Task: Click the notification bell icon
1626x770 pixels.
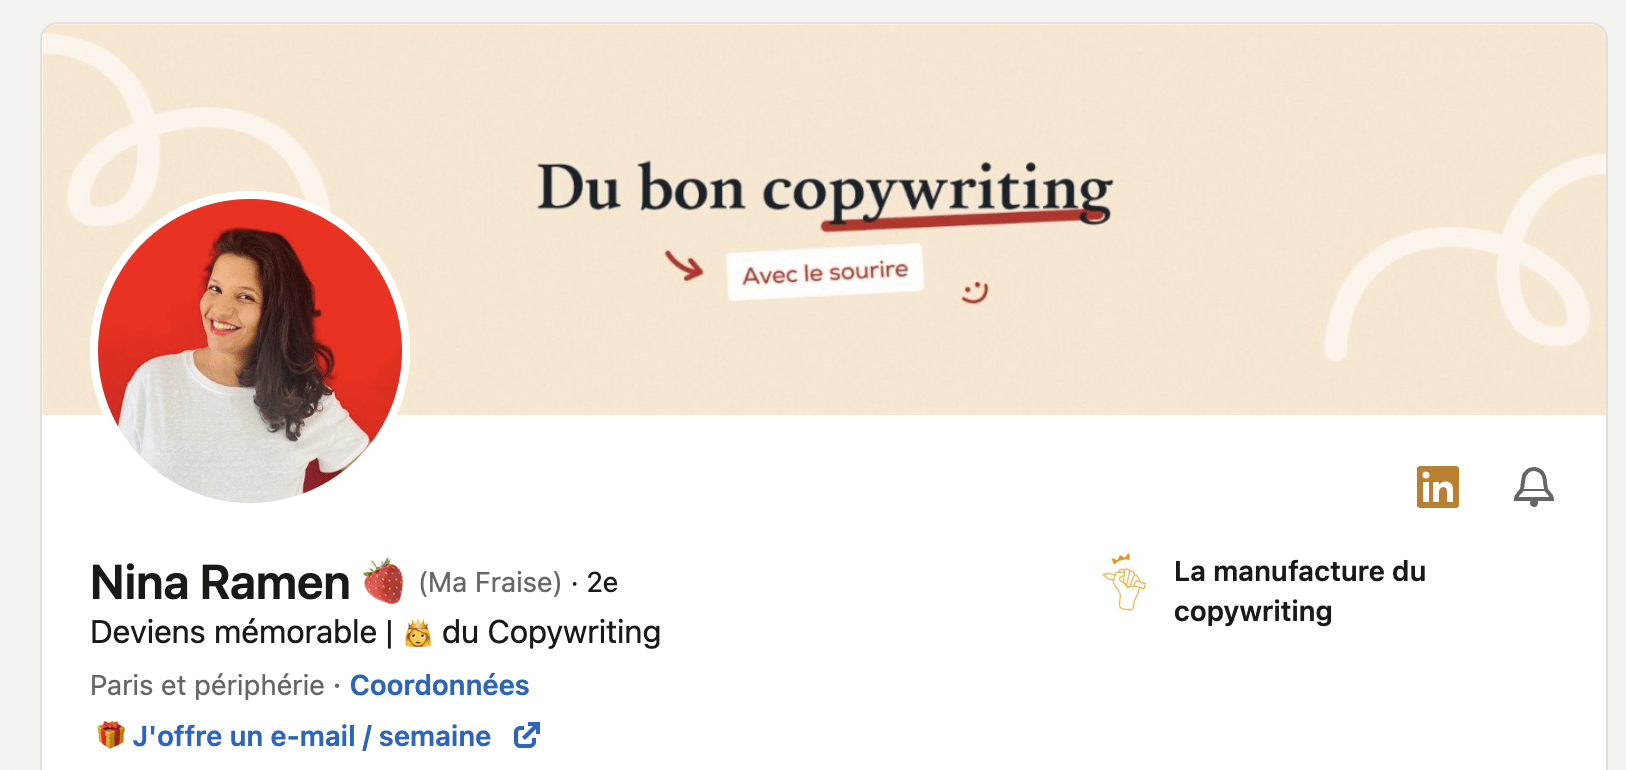Action: coord(1533,487)
